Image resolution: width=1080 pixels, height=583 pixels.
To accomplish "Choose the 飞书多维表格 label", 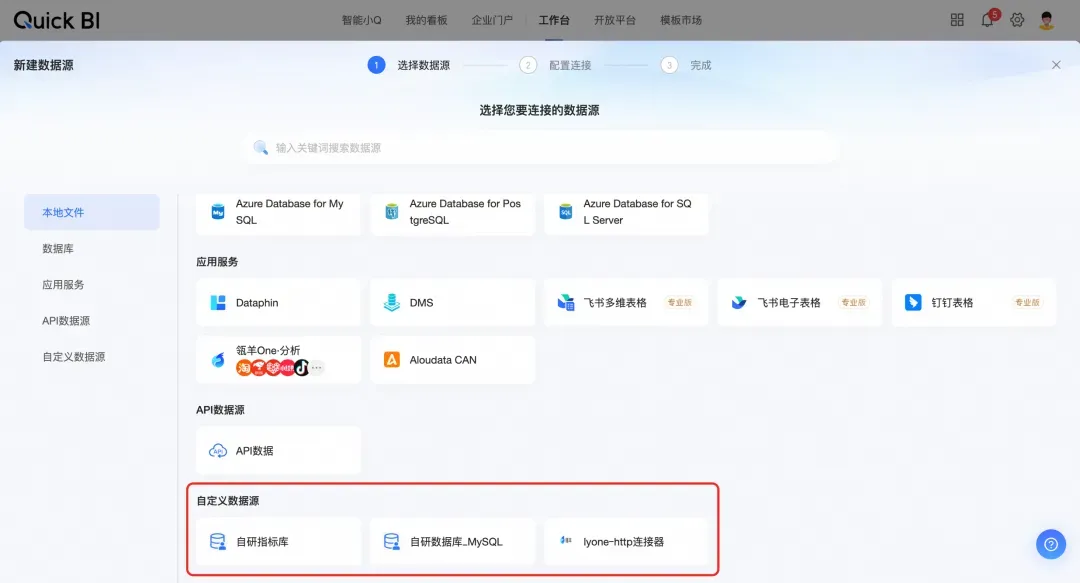I will (615, 303).
